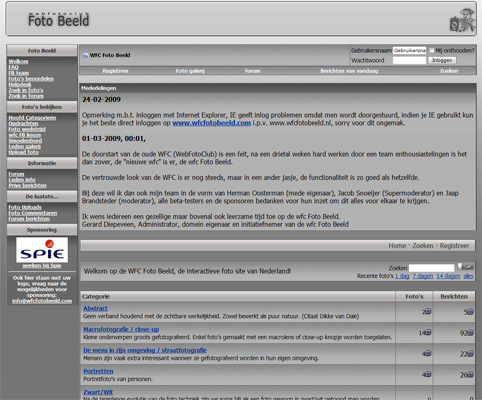Image resolution: width=482 pixels, height=400 pixels.
Task: Show alles recent photos
Action: click(468, 276)
